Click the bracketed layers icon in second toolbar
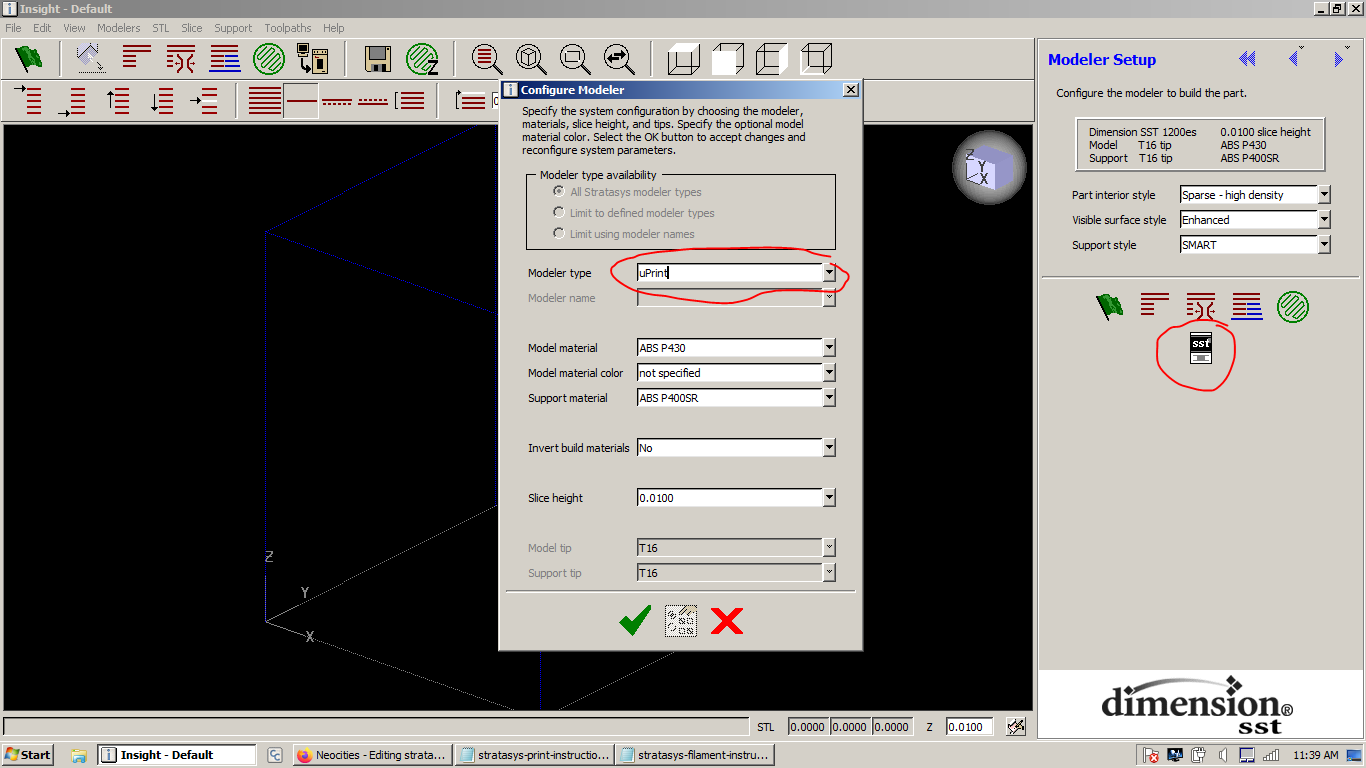The image size is (1366, 768). [x=410, y=101]
